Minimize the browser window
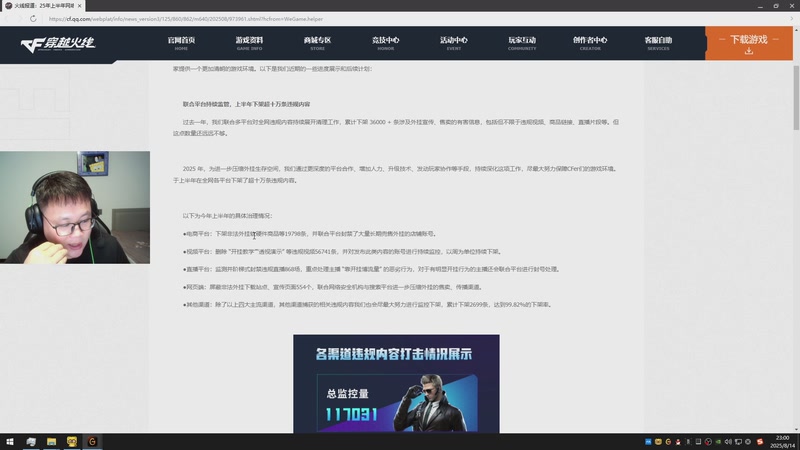This screenshot has width=800, height=450. pos(760,6)
